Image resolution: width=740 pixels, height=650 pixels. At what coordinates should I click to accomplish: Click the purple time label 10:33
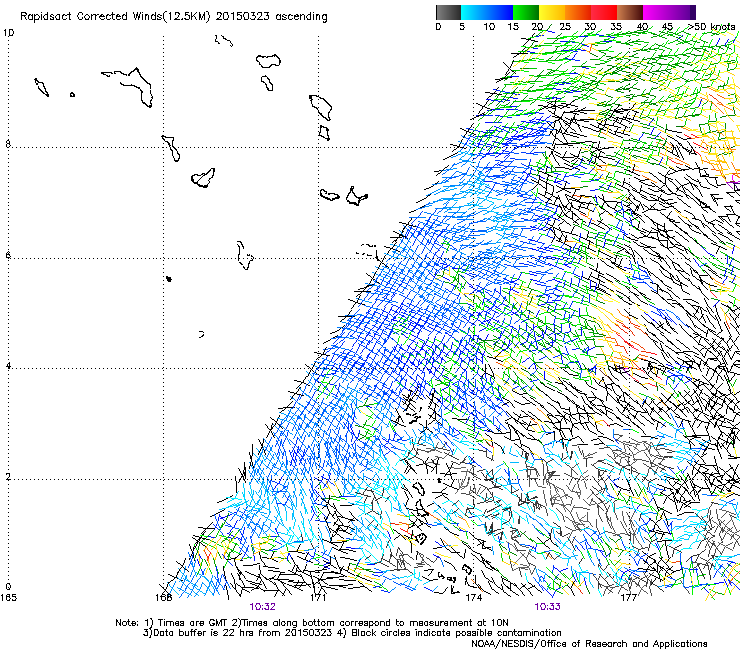coord(547,607)
